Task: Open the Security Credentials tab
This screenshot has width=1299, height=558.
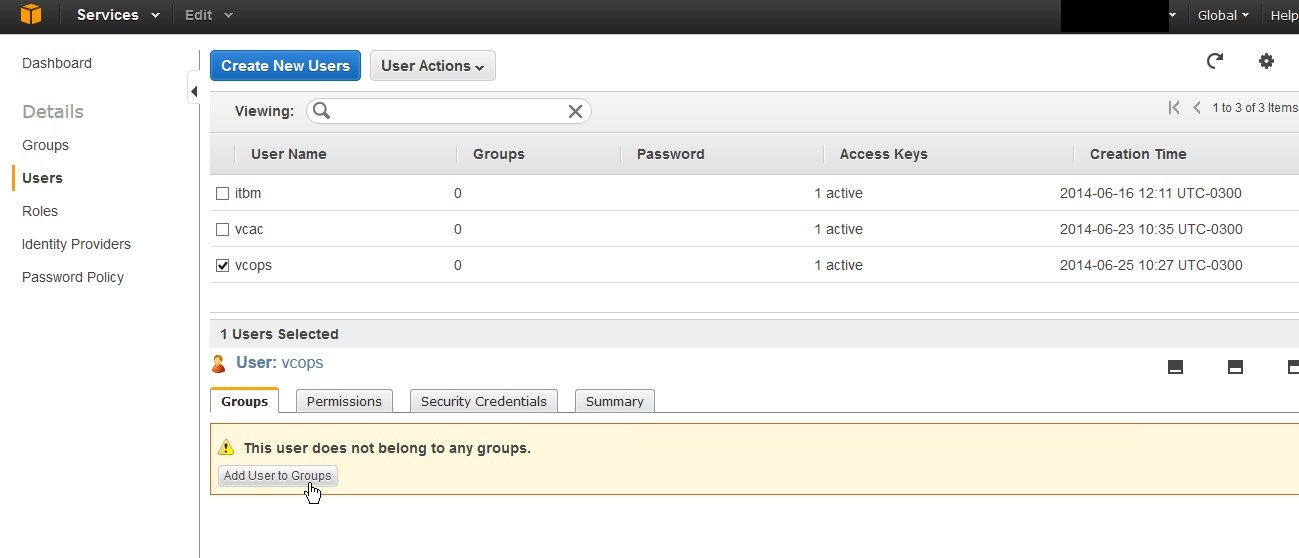Action: [x=483, y=401]
